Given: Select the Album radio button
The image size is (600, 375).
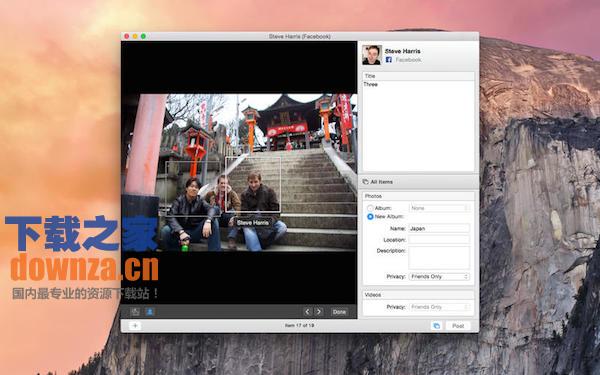Looking at the screenshot, I should click(370, 208).
